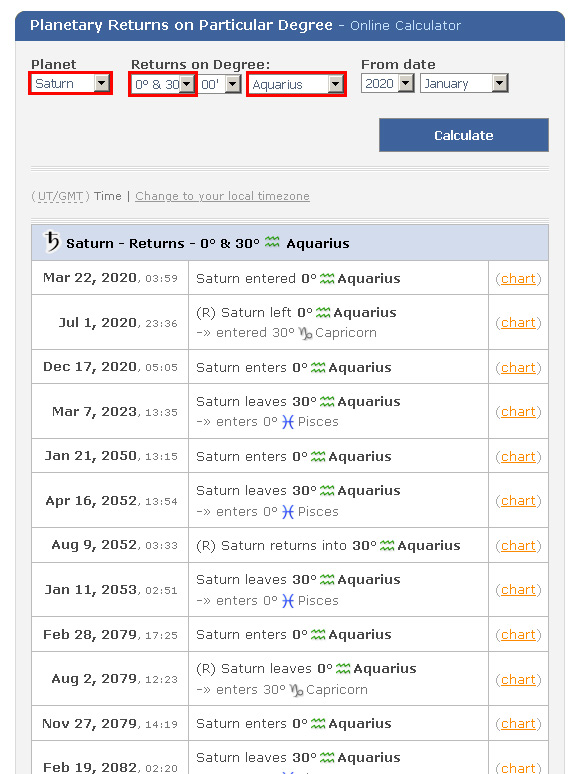The width and height of the screenshot is (580, 774).
Task: Open the degree dropdown showing 0° & 30
Action: point(163,84)
